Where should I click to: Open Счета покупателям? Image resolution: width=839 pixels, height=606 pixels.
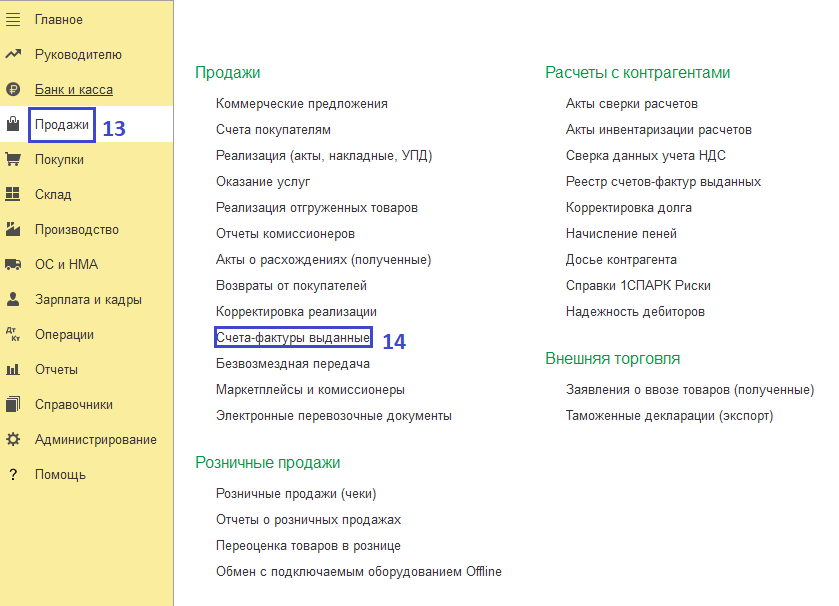tap(273, 129)
